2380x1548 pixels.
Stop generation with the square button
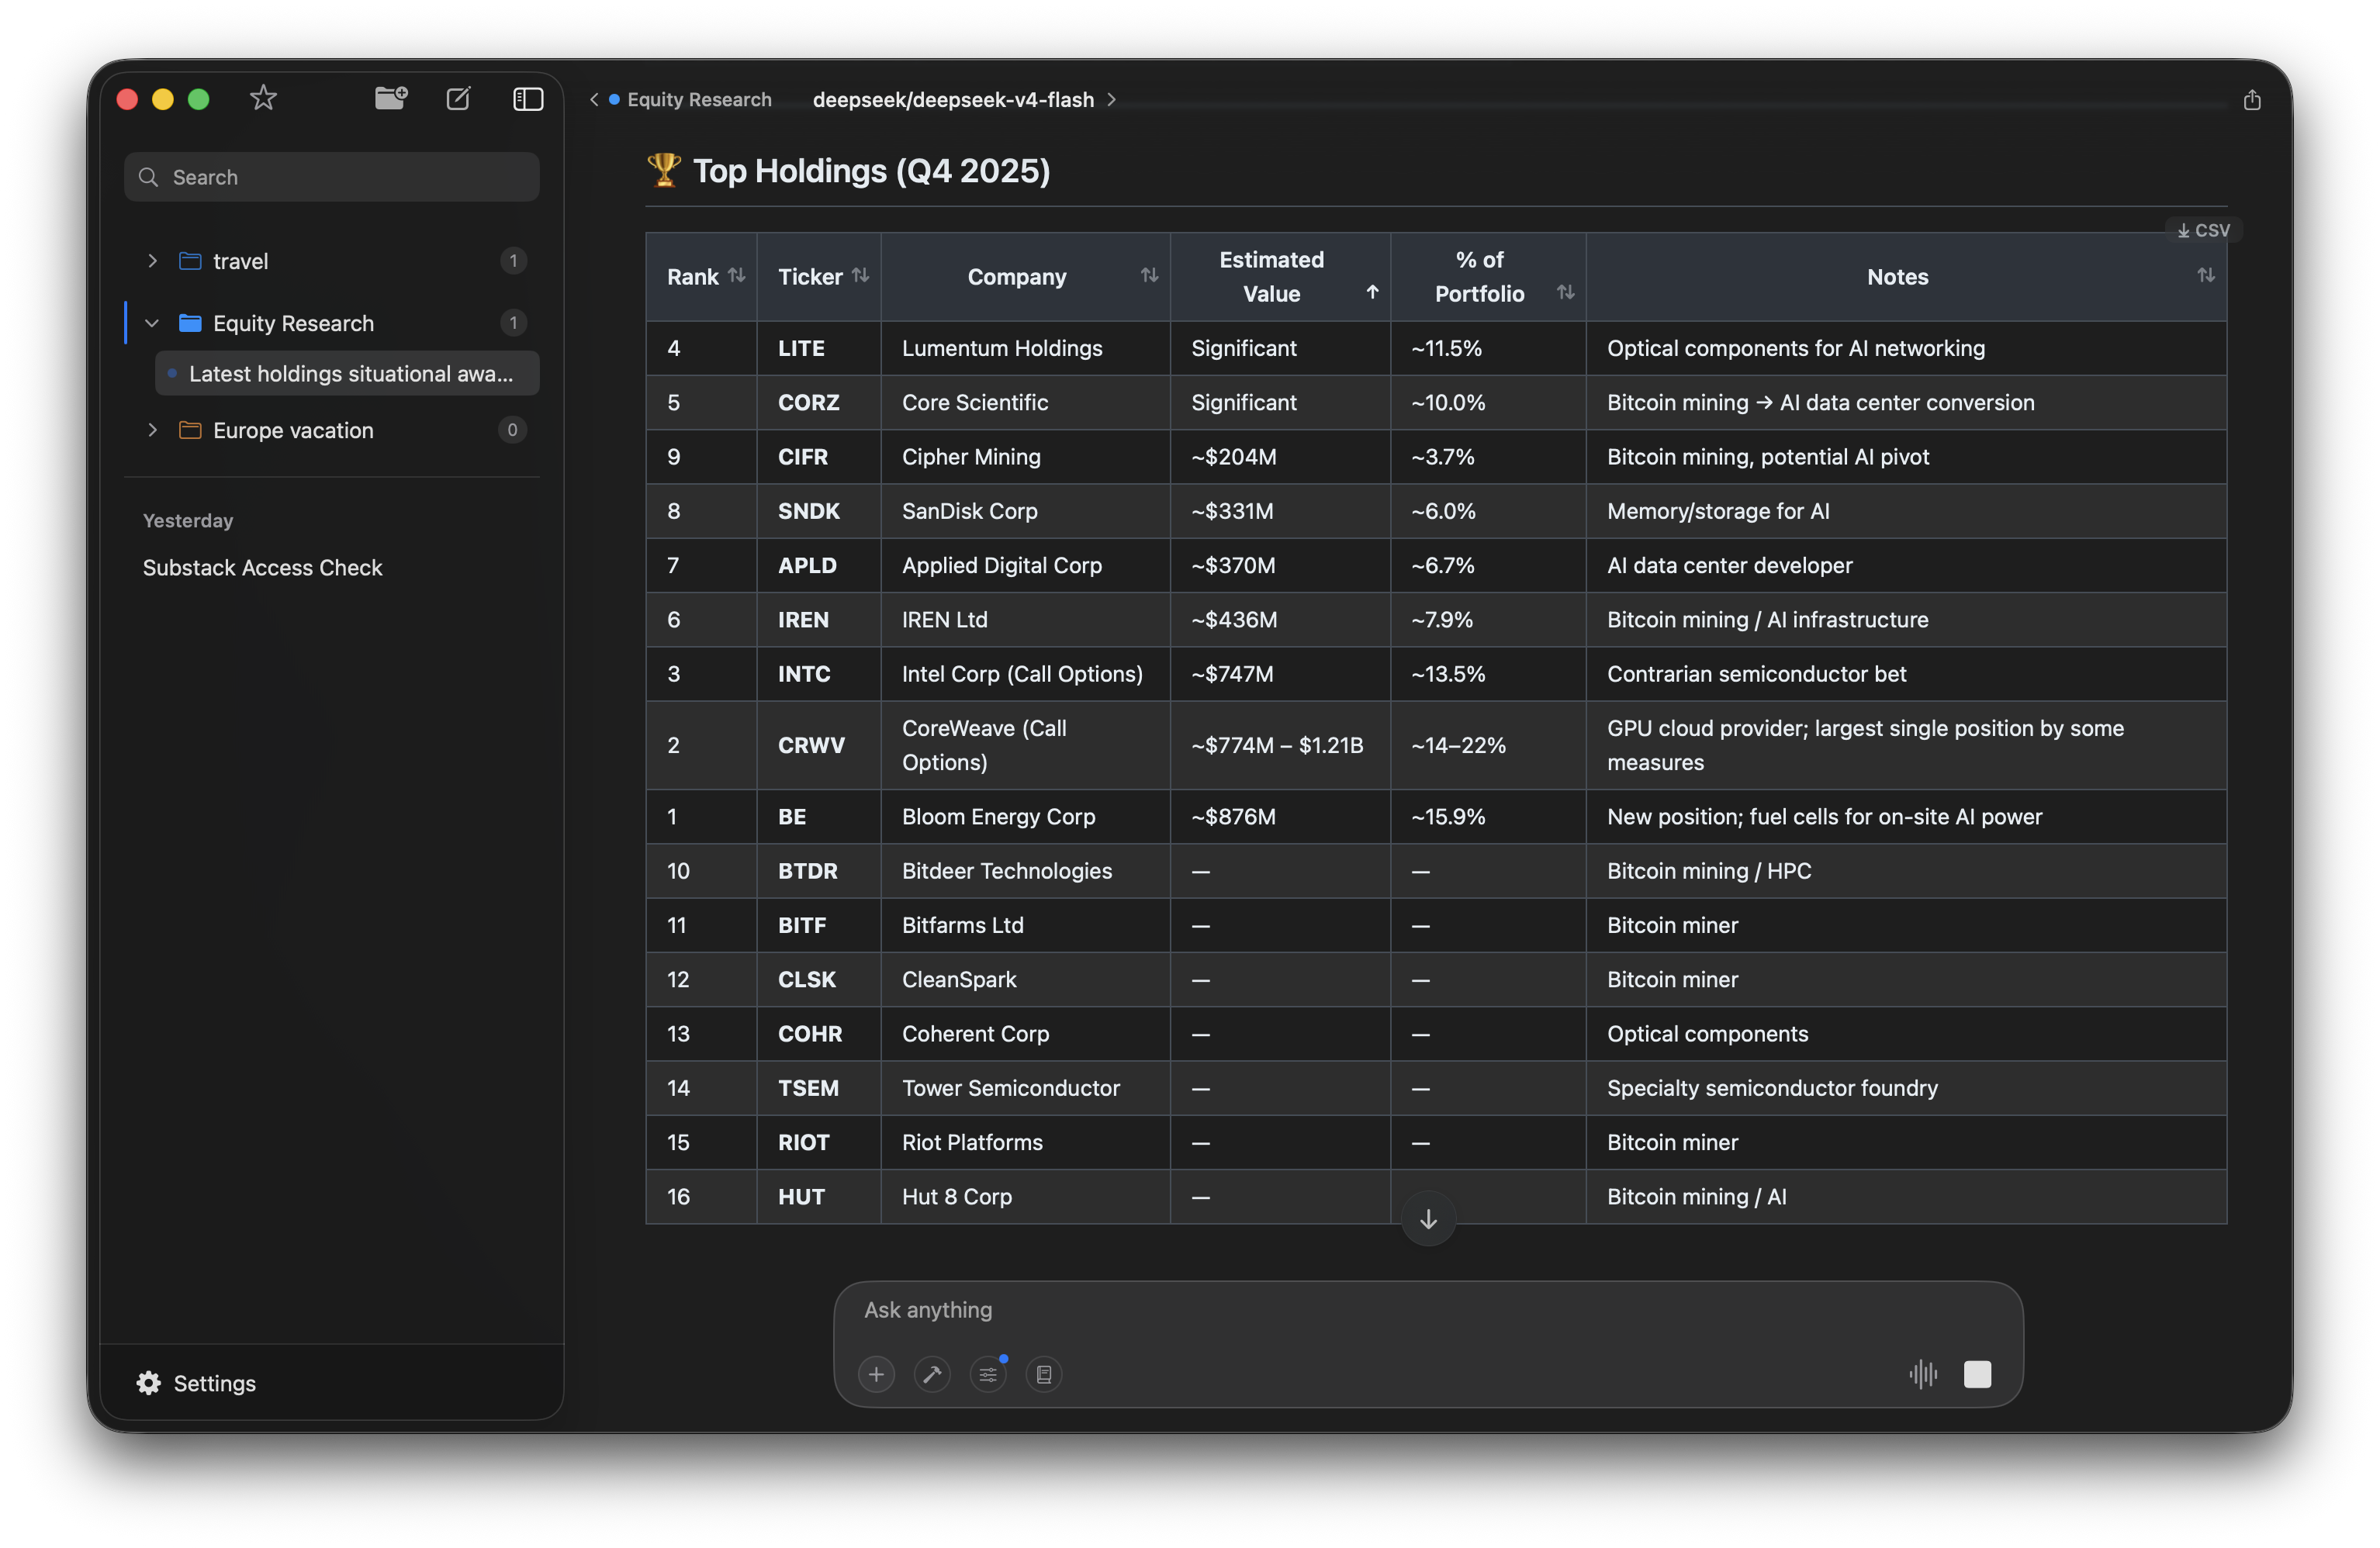(x=1977, y=1374)
